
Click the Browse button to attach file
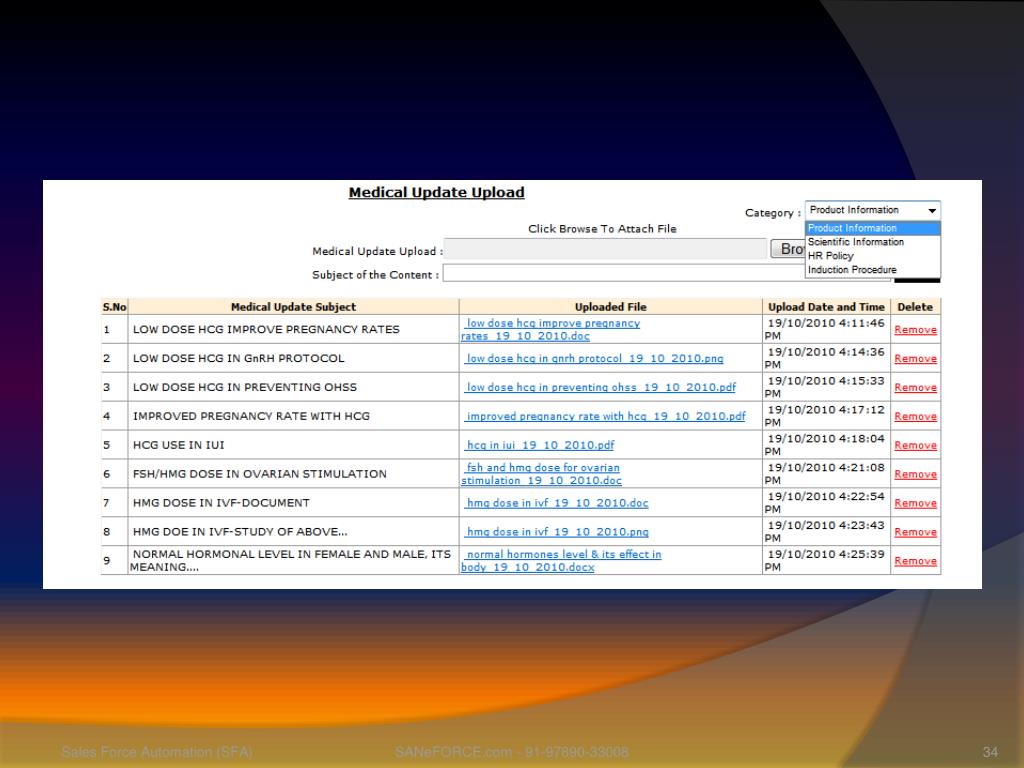(788, 249)
